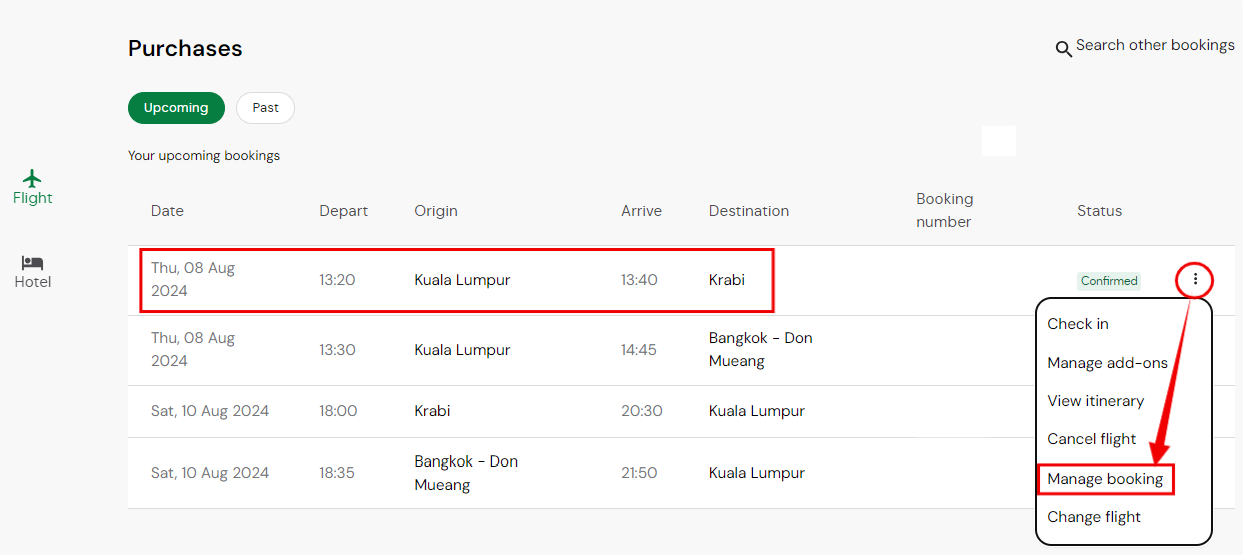Screen dimensions: 1243x555
Task: Switch to the Upcoming bookings tab
Action: pos(176,108)
